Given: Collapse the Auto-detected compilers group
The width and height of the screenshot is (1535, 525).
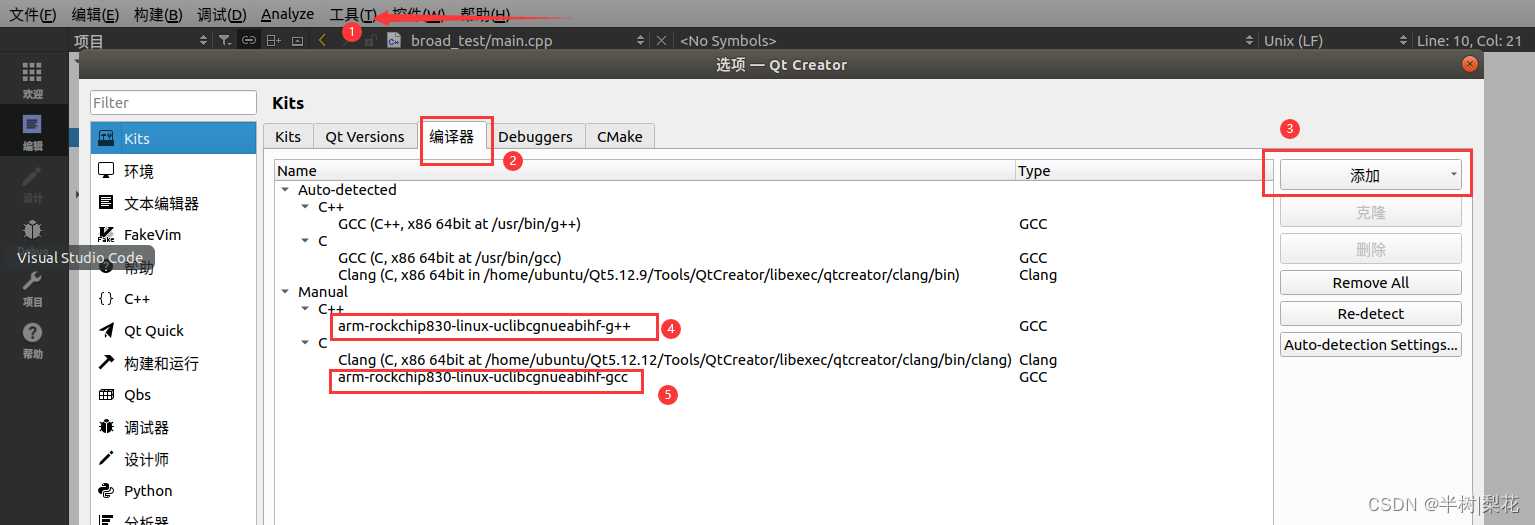Looking at the screenshot, I should coord(285,190).
